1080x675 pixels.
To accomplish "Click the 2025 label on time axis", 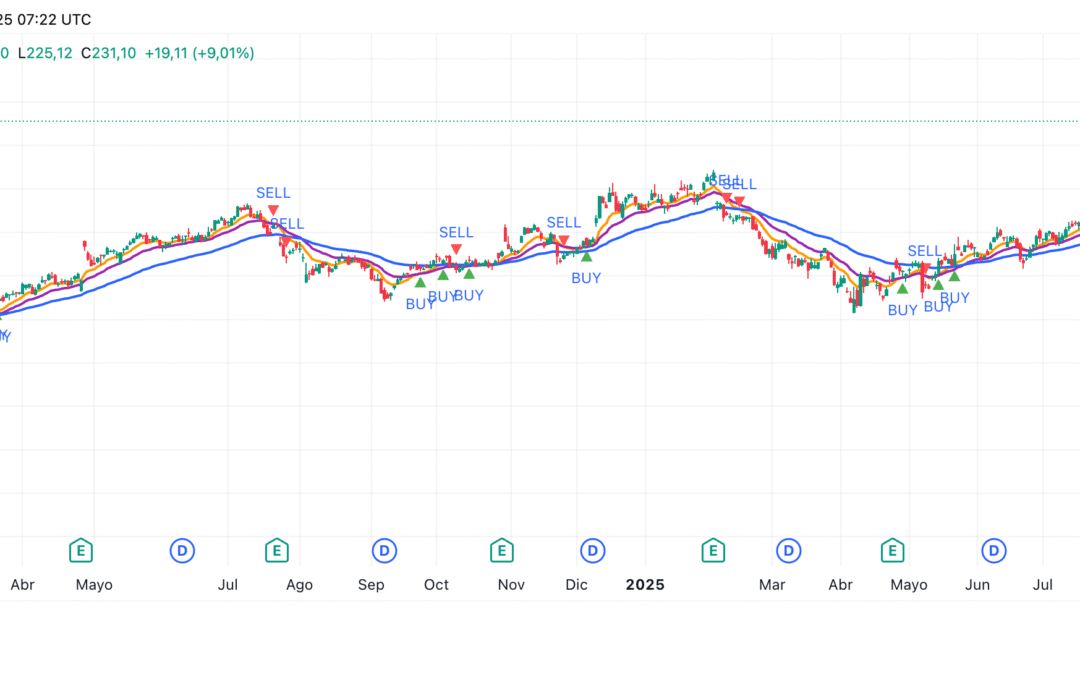I will 645,585.
